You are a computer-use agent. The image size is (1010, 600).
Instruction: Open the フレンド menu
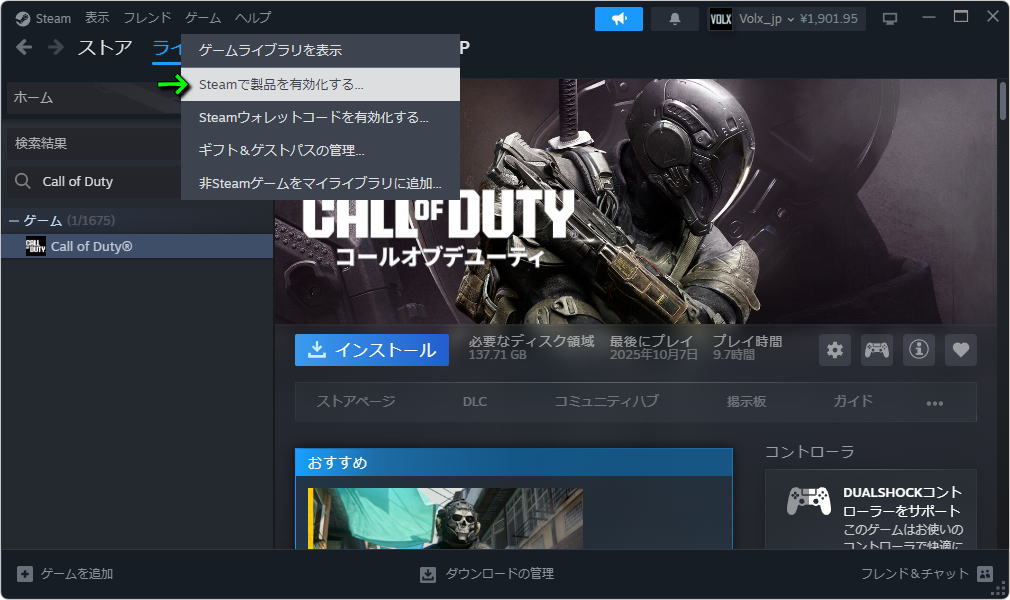coord(148,18)
